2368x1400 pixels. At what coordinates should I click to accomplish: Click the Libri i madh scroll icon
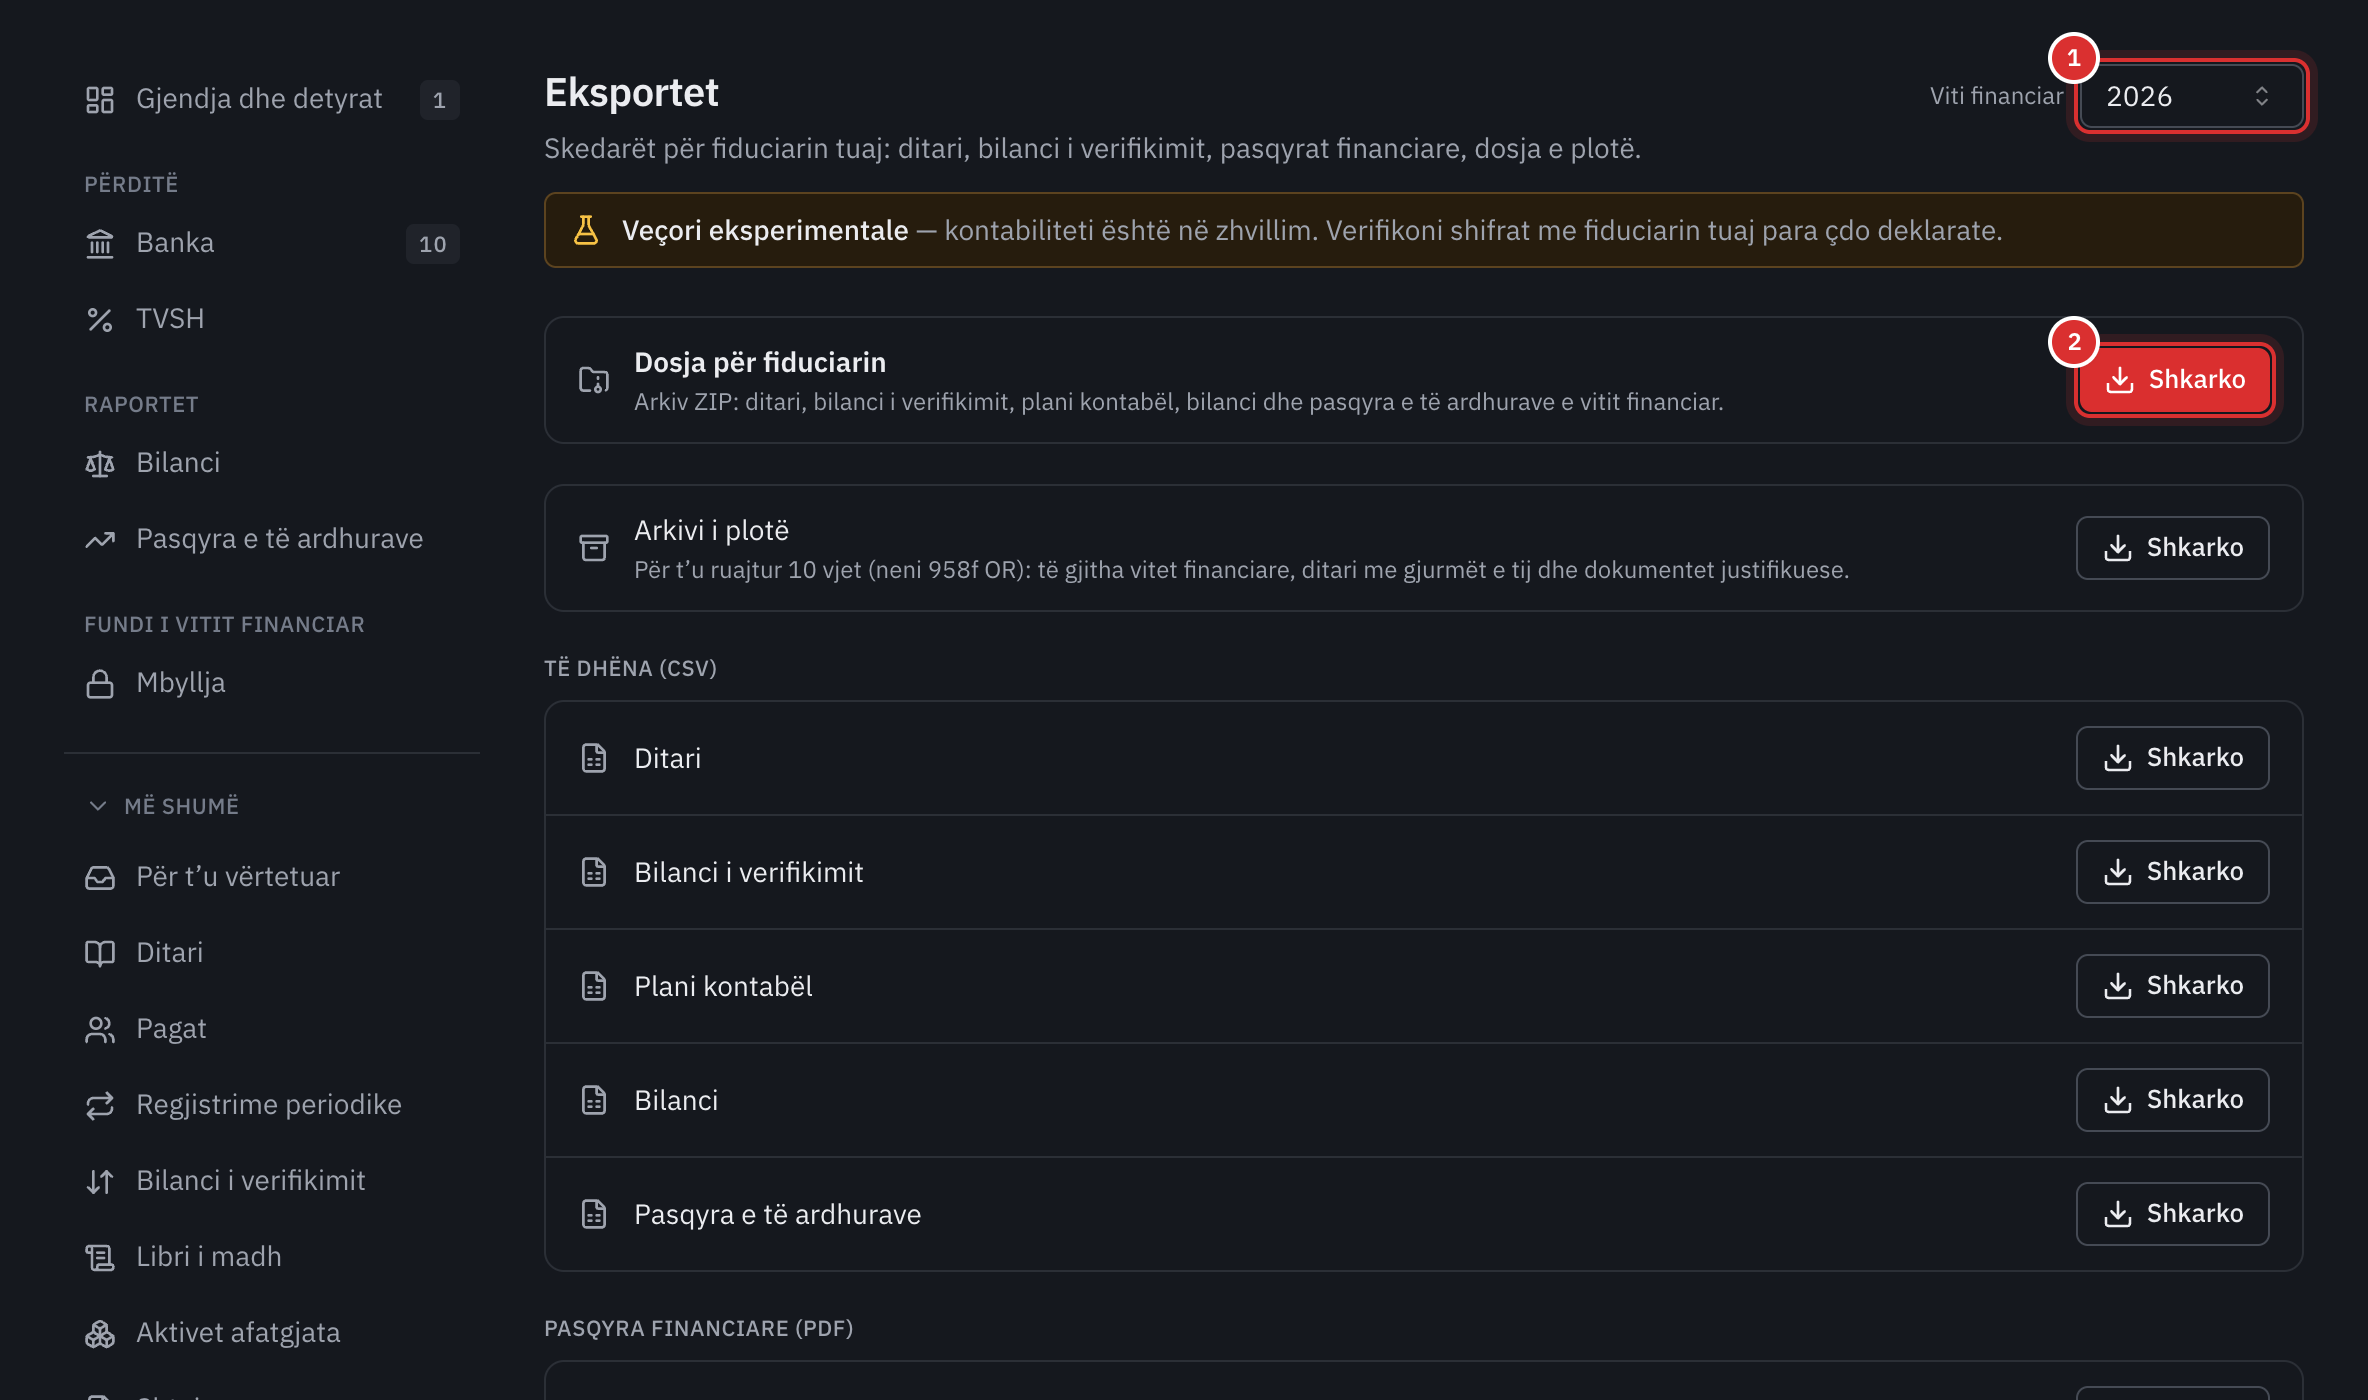100,1257
